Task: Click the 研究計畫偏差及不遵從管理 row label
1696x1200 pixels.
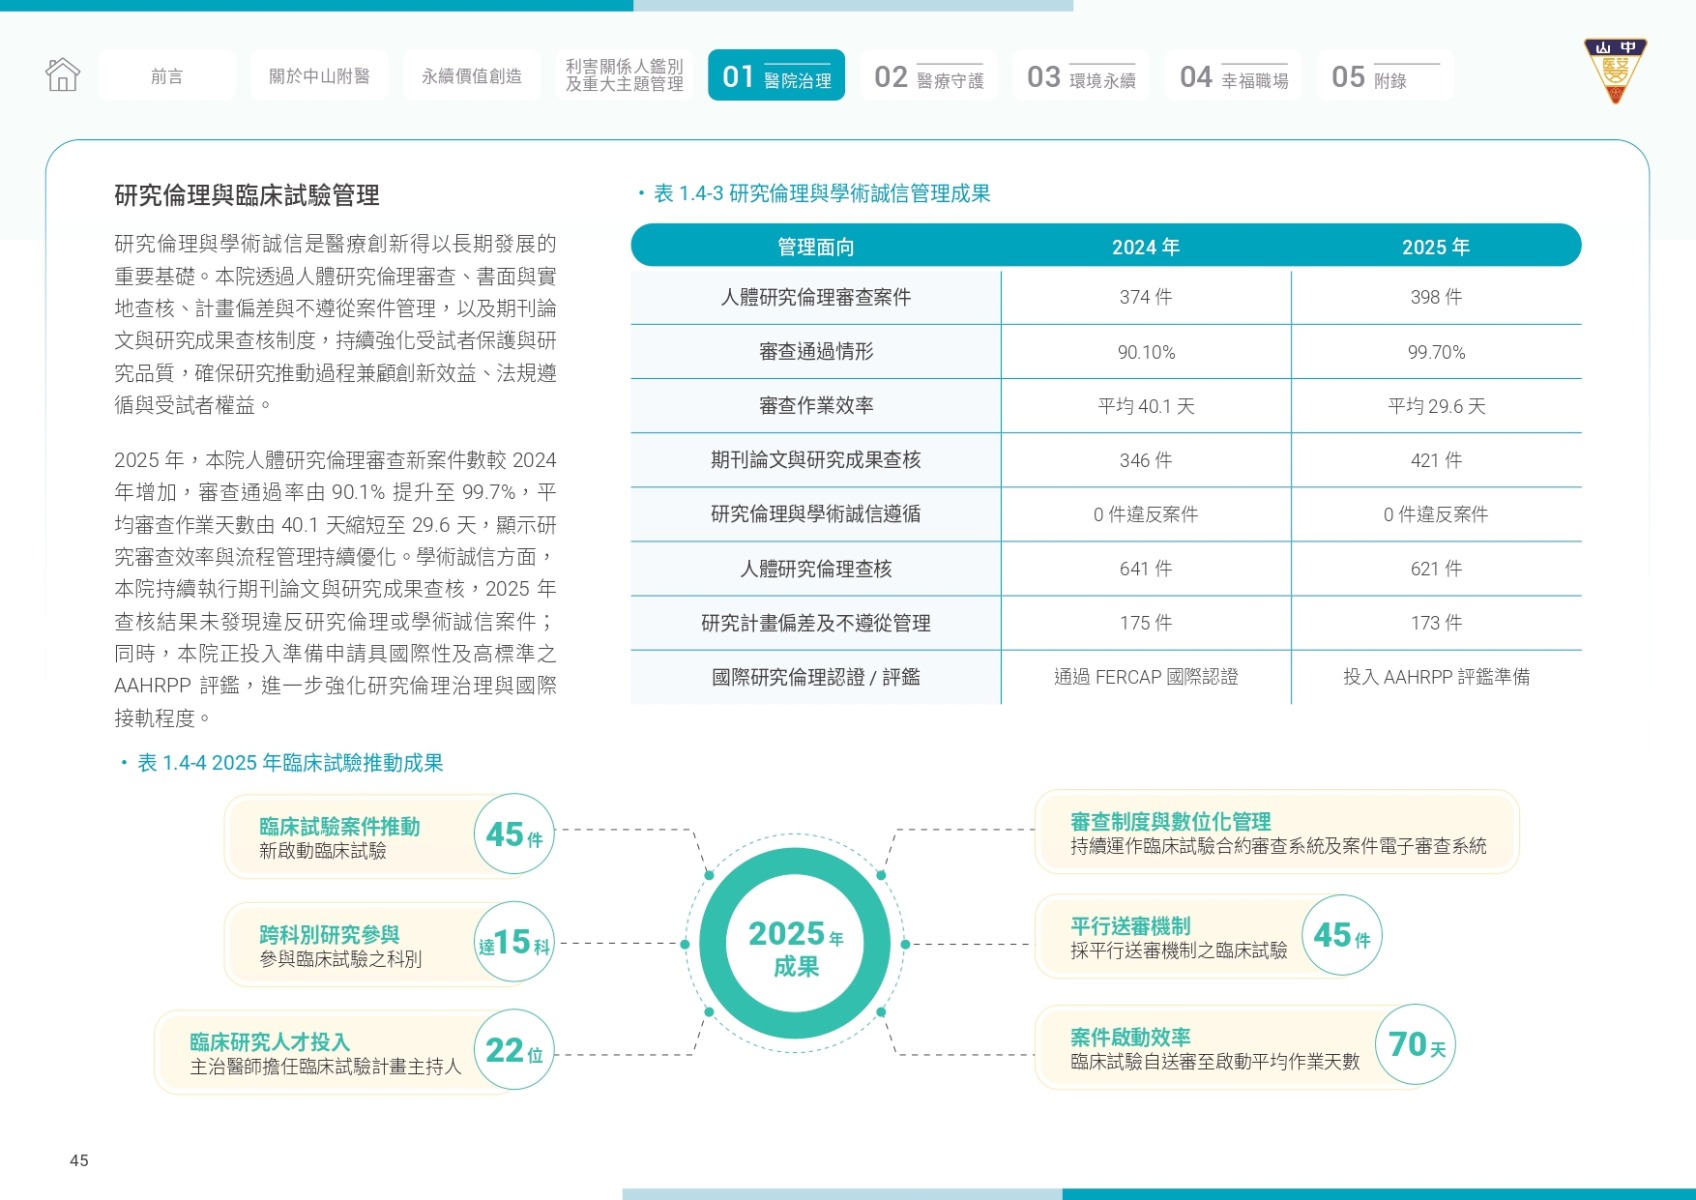Action: [x=816, y=622]
